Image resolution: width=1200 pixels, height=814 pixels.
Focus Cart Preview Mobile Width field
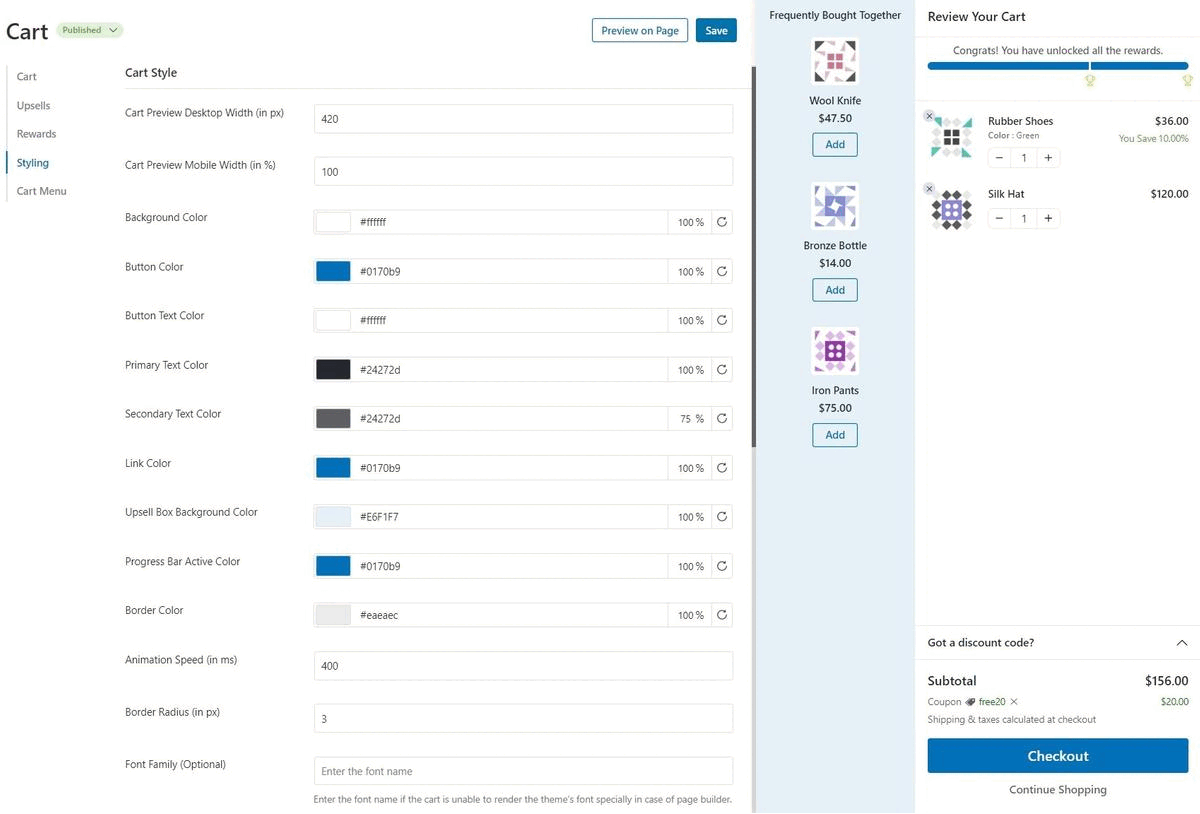pos(523,172)
